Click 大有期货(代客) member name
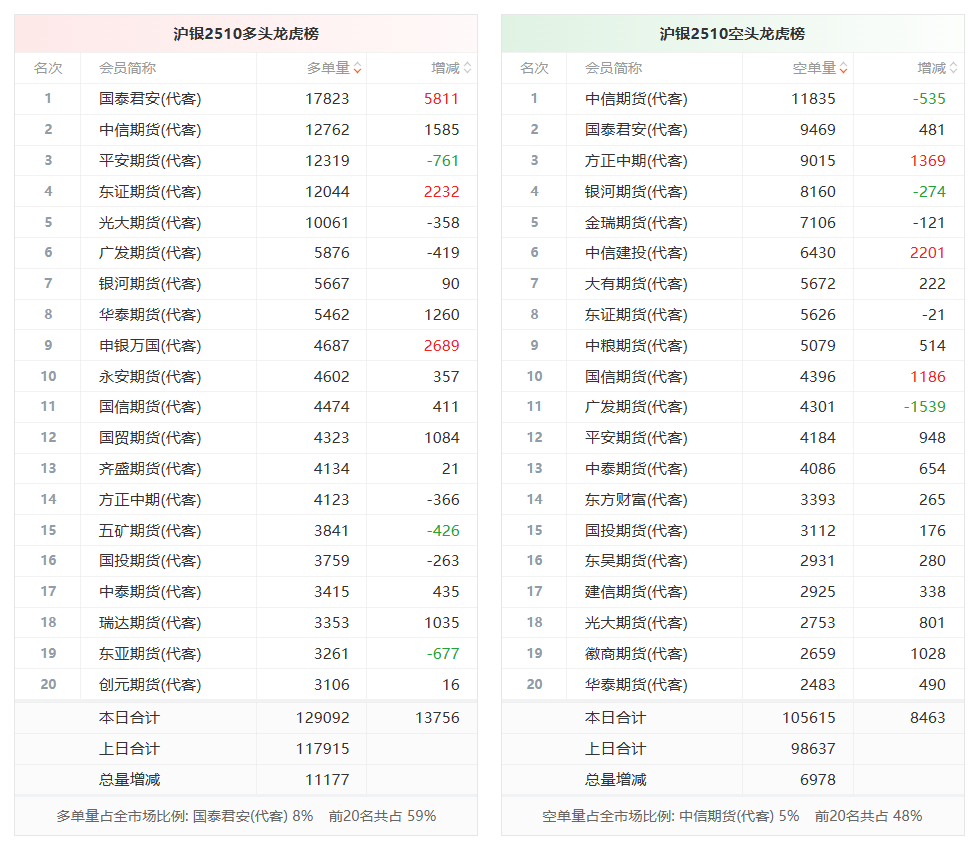Image resolution: width=974 pixels, height=844 pixels. pos(637,284)
